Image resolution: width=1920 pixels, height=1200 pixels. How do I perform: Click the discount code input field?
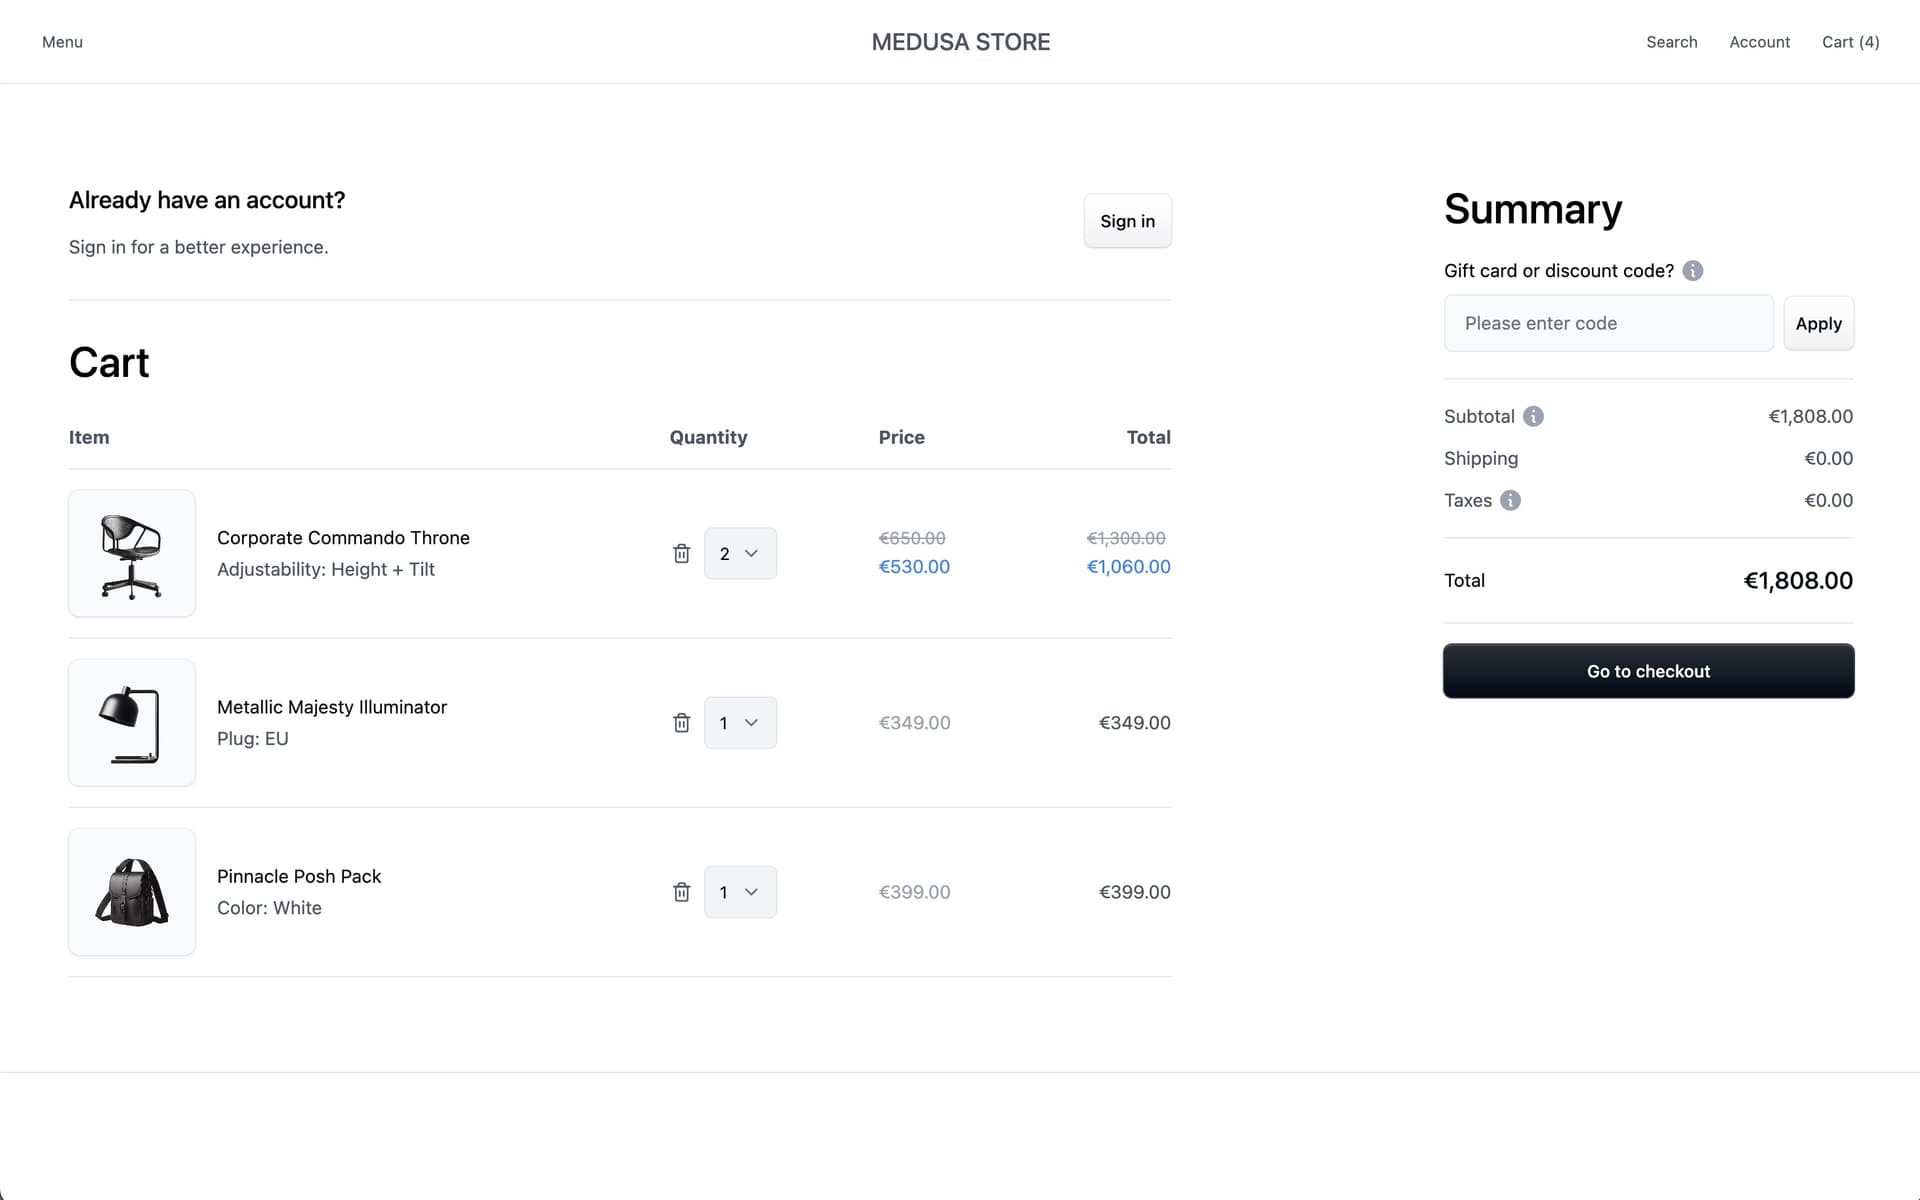[1608, 323]
